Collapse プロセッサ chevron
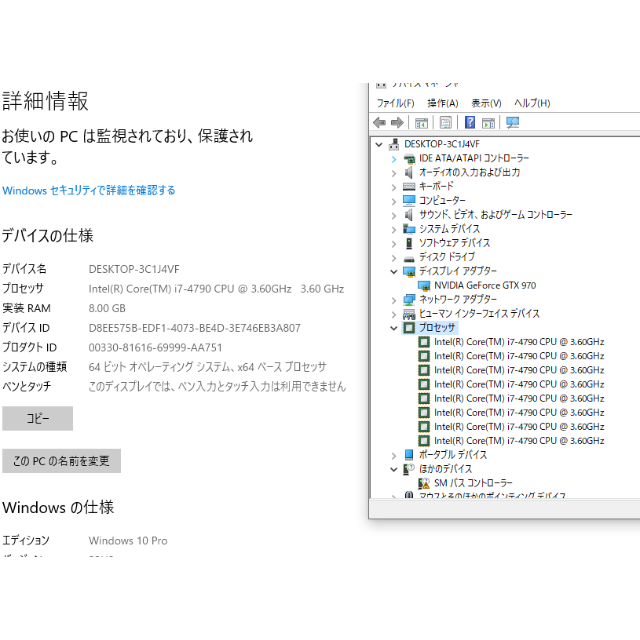Viewport: 640px width, 640px height. (394, 328)
